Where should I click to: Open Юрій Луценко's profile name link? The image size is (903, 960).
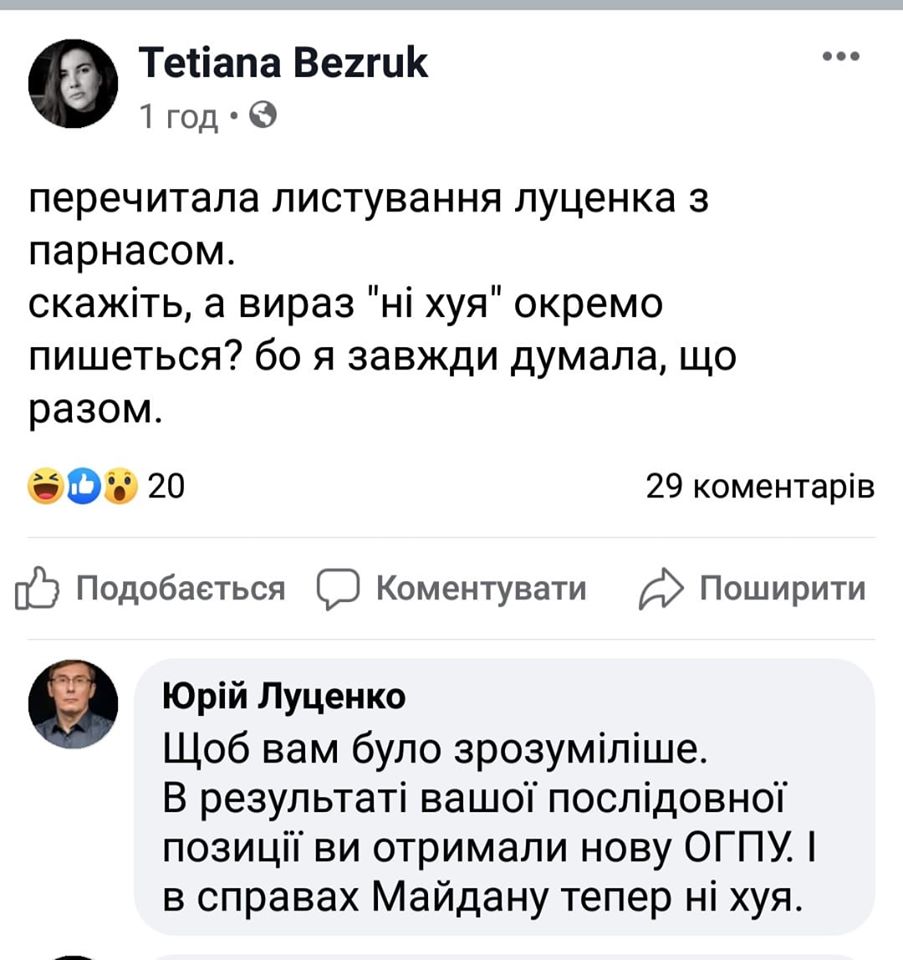click(x=284, y=697)
